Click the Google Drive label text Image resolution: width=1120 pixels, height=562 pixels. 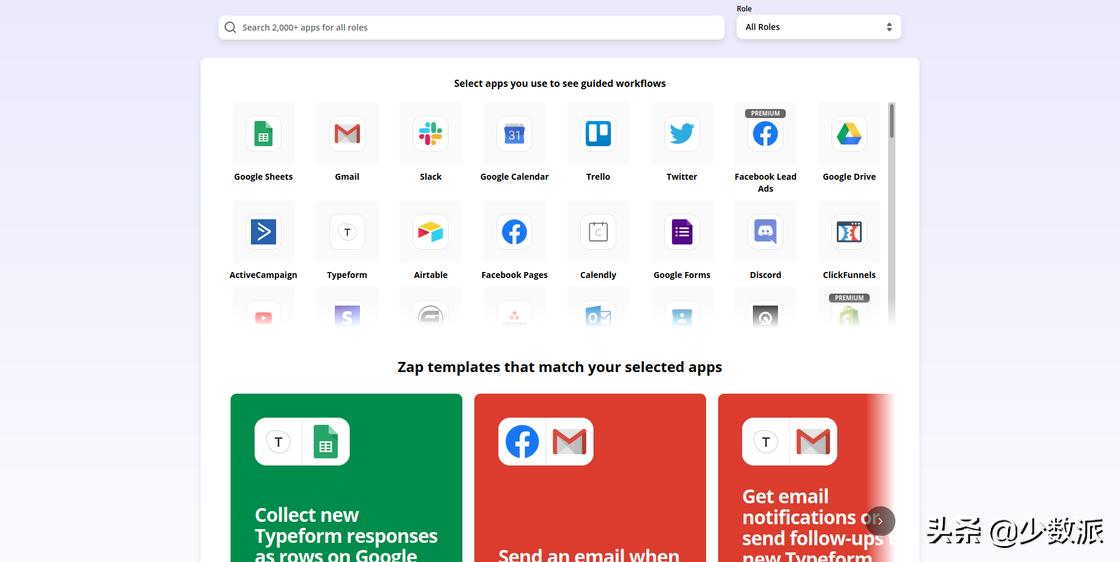pos(849,177)
